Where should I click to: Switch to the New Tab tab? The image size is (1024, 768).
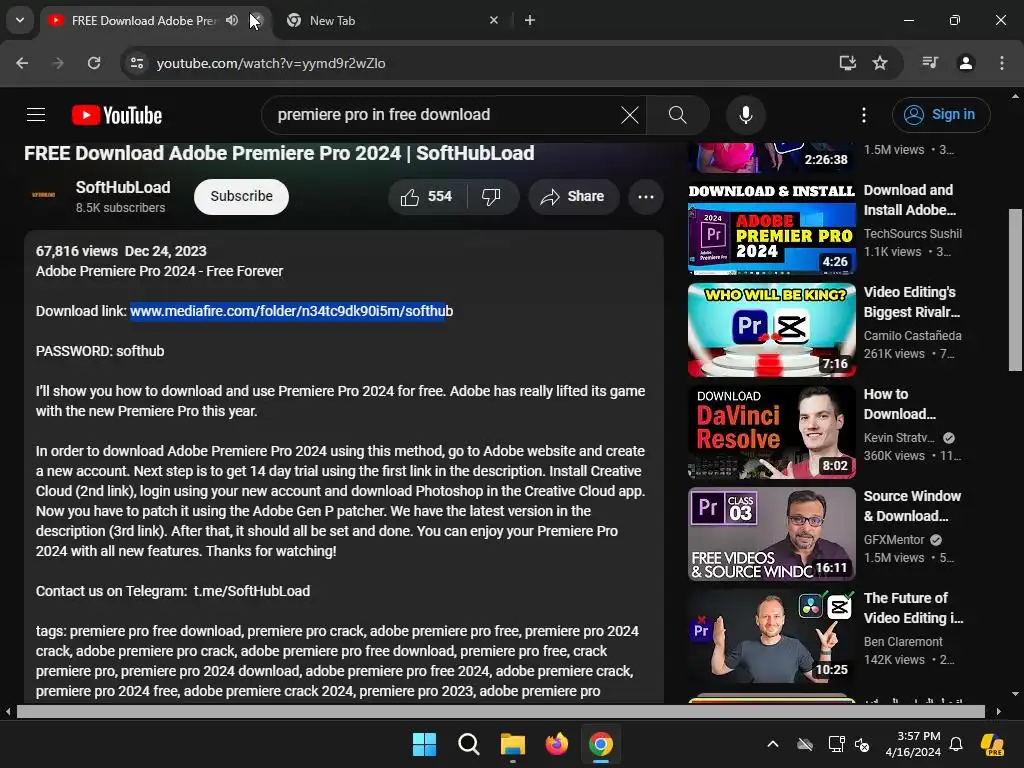[x=385, y=20]
